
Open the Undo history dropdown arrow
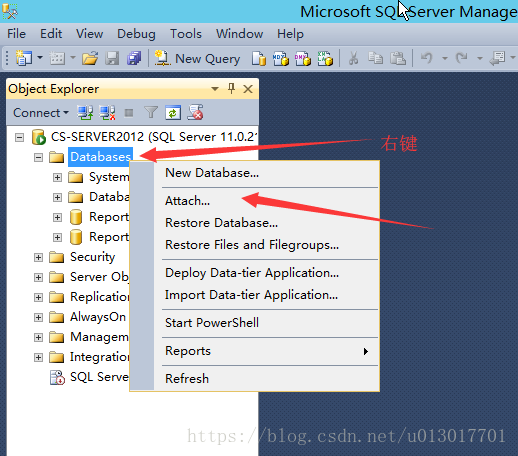[x=445, y=58]
